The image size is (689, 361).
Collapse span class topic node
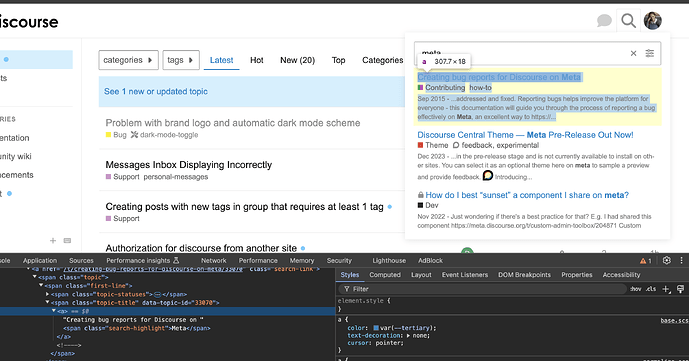[35, 278]
